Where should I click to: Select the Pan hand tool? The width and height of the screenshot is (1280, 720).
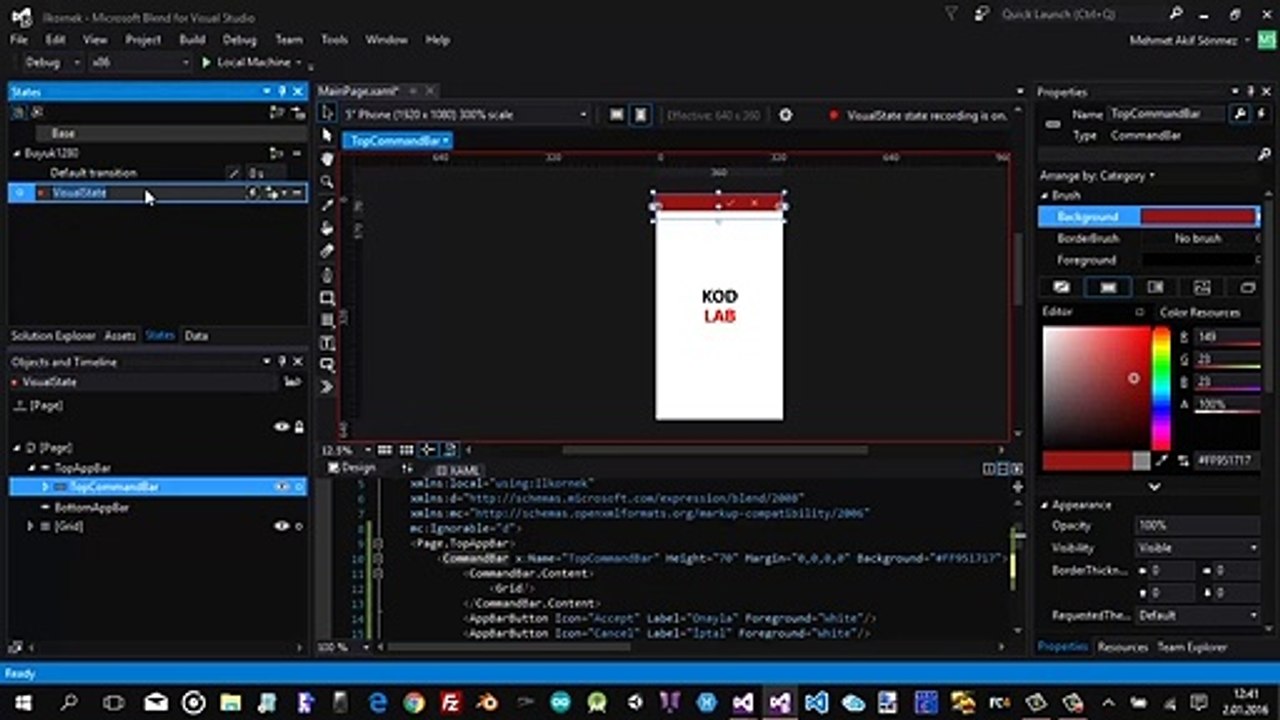click(x=327, y=159)
